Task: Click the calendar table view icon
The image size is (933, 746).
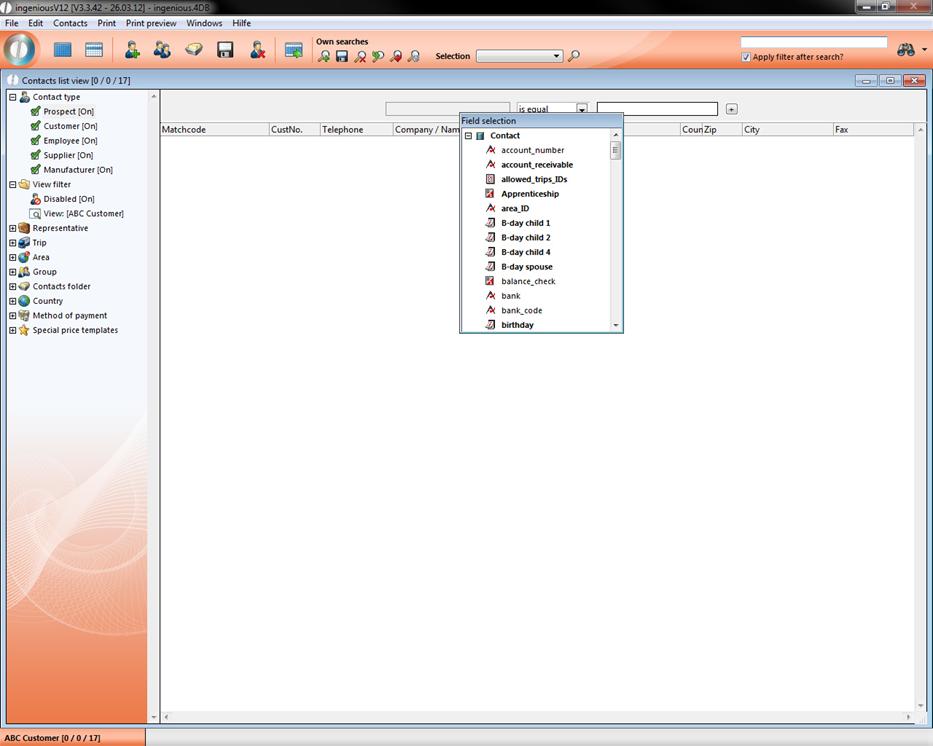Action: tap(94, 50)
